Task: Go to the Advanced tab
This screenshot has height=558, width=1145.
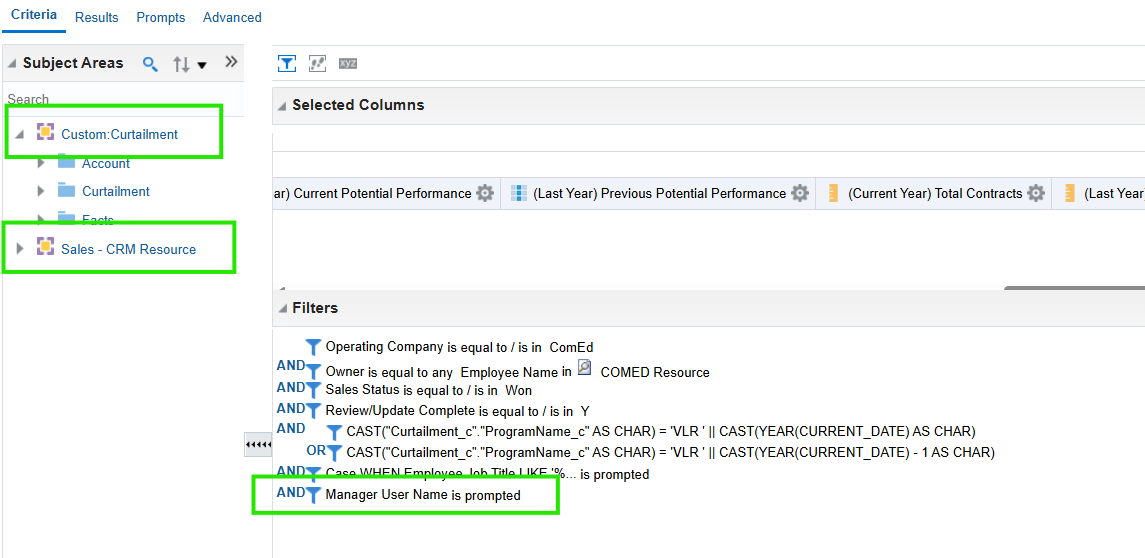Action: point(232,18)
